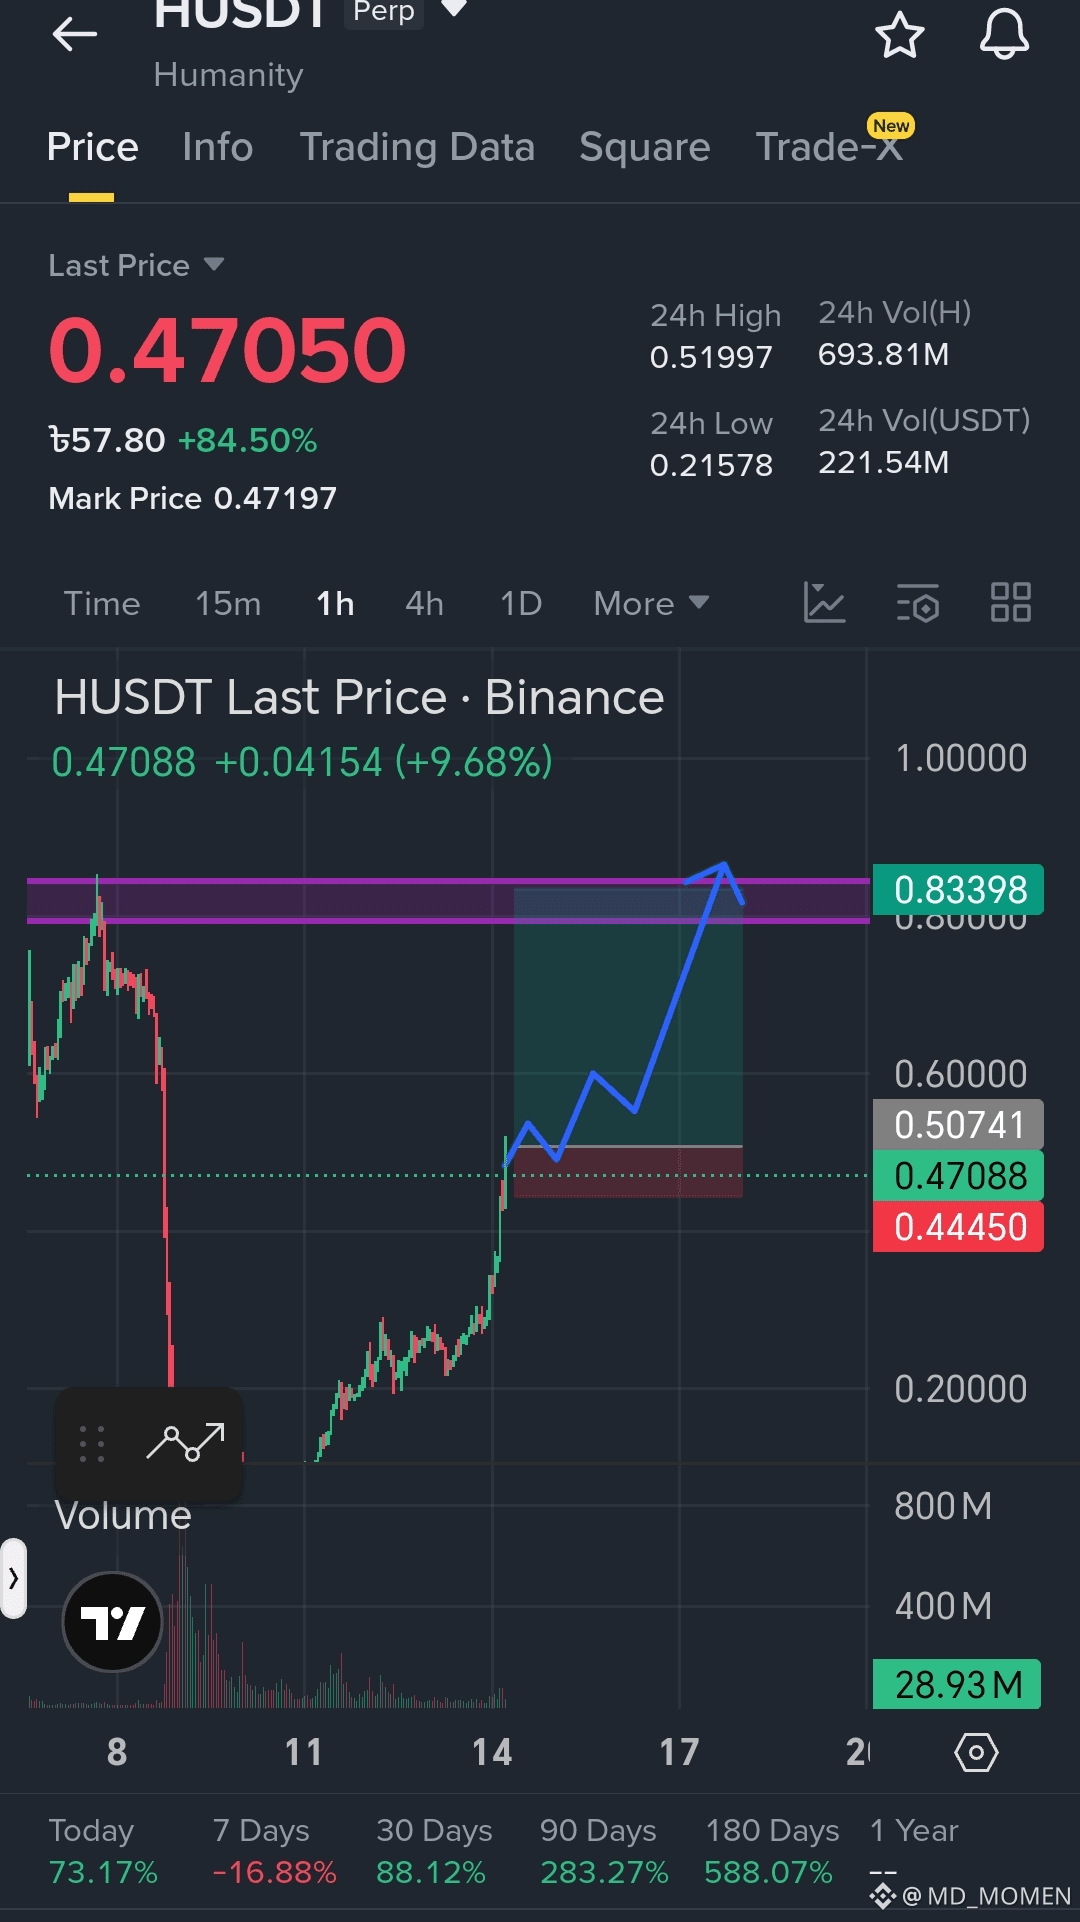Image resolution: width=1080 pixels, height=1922 pixels.
Task: Switch to the Square tab
Action: 645,147
